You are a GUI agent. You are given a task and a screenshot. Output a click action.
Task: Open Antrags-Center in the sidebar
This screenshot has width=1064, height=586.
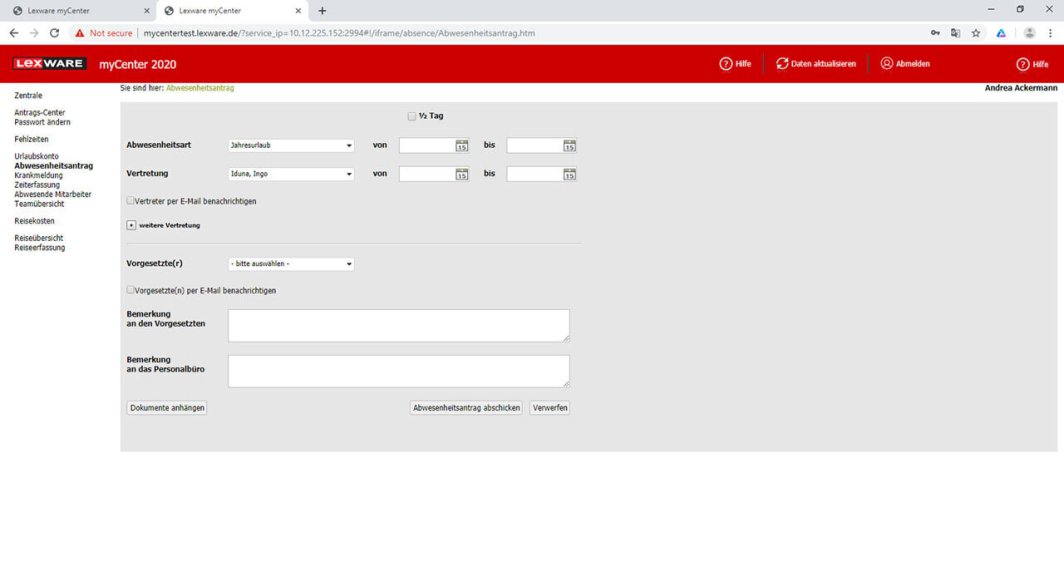pyautogui.click(x=40, y=113)
